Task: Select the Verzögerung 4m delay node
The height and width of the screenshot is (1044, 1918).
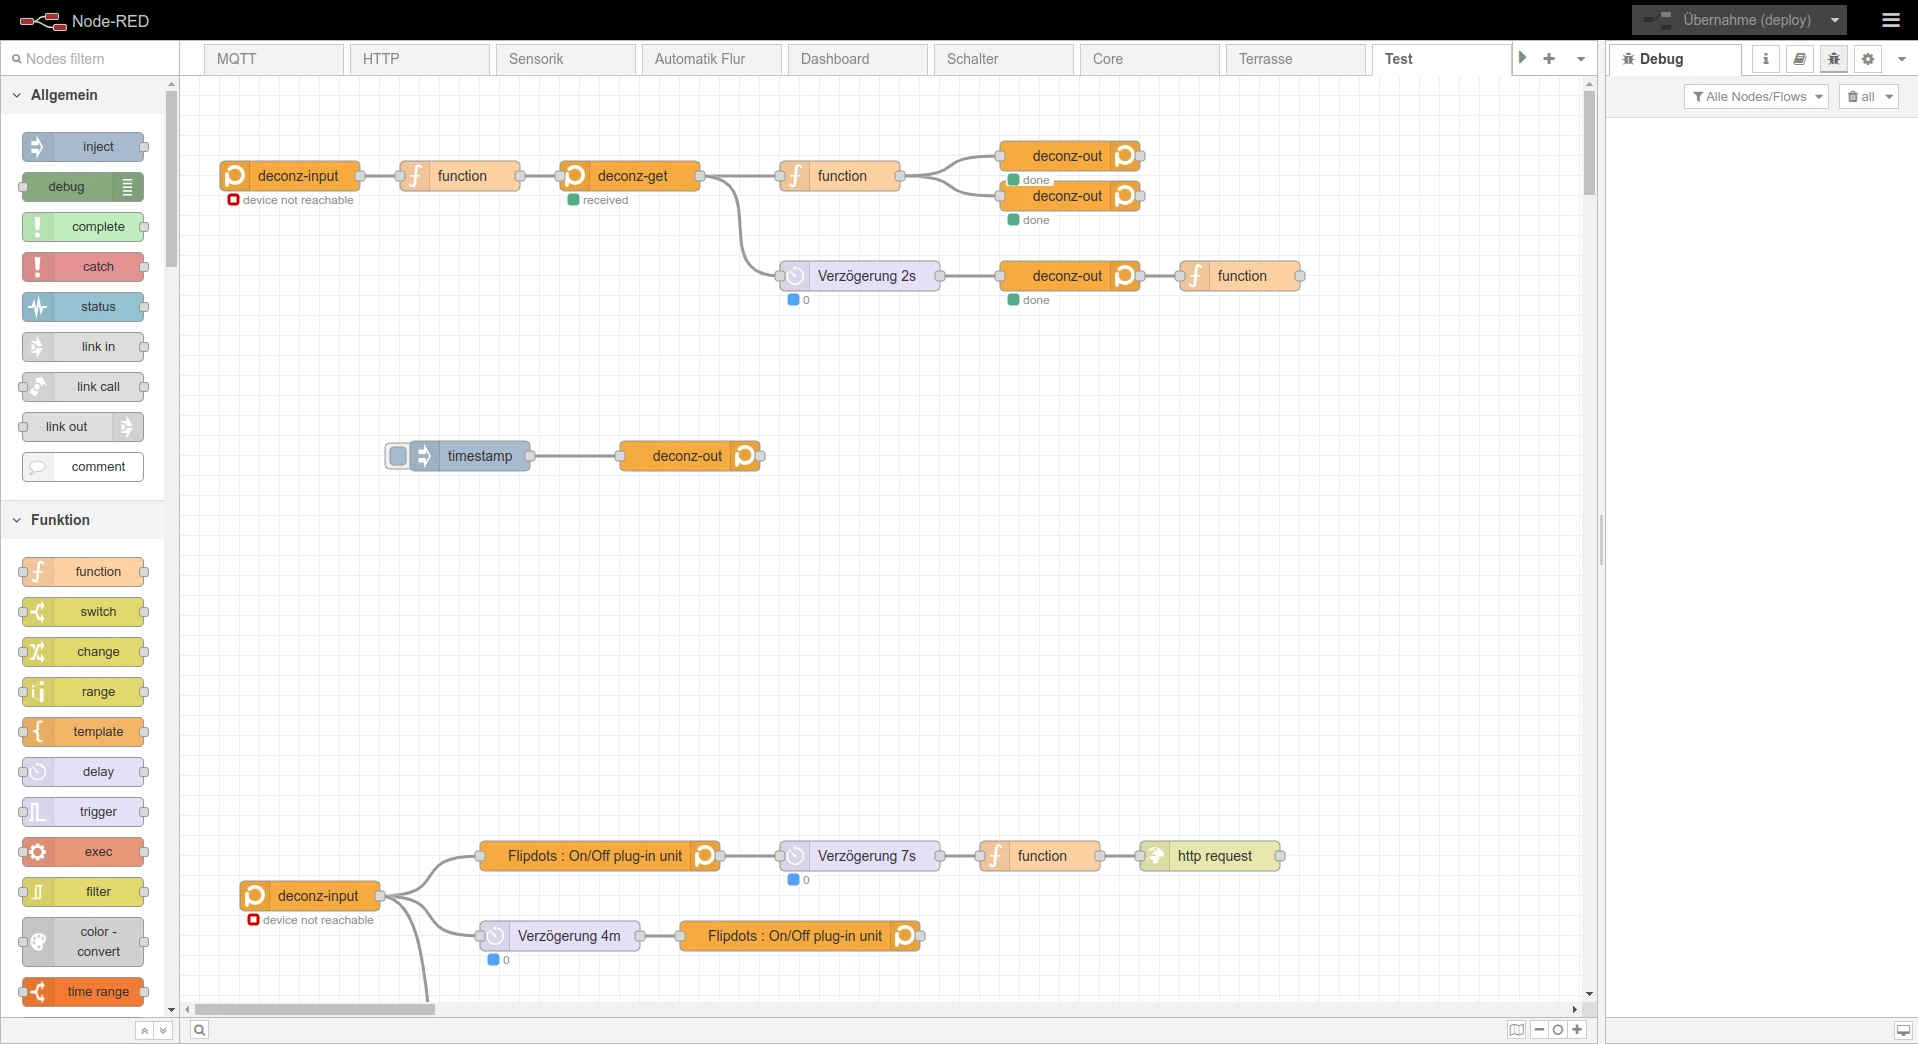Action: pos(560,936)
